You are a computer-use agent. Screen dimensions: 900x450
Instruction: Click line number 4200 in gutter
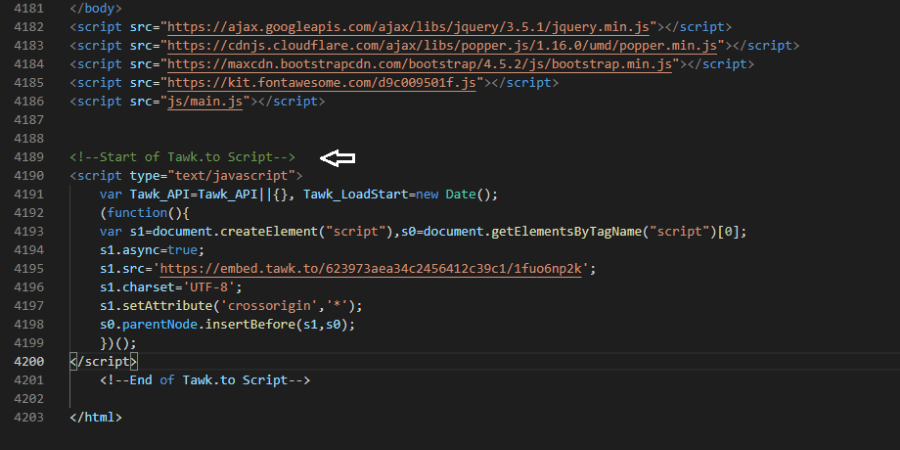(29, 362)
